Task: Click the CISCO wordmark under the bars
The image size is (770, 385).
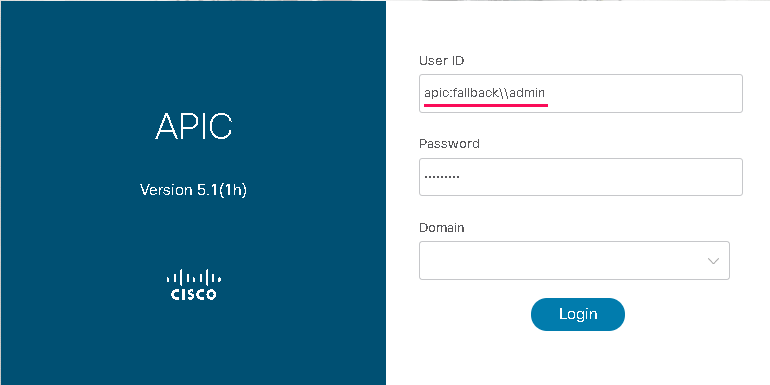Action: coord(193,294)
